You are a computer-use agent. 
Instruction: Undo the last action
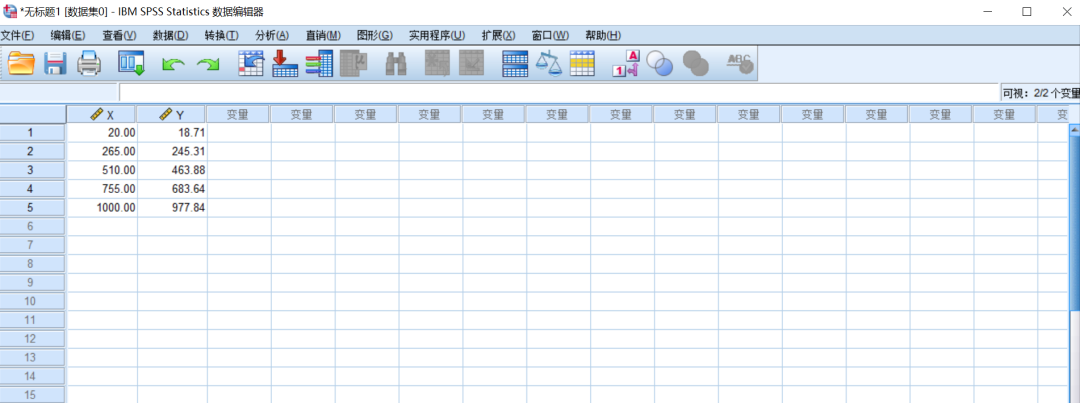click(x=173, y=64)
